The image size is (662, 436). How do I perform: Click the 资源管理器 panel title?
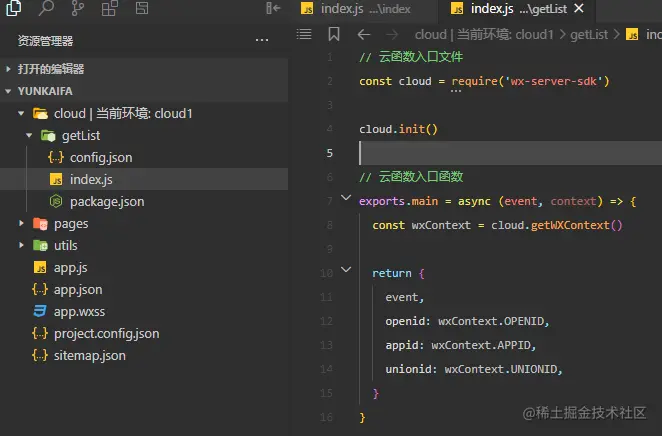click(46, 41)
